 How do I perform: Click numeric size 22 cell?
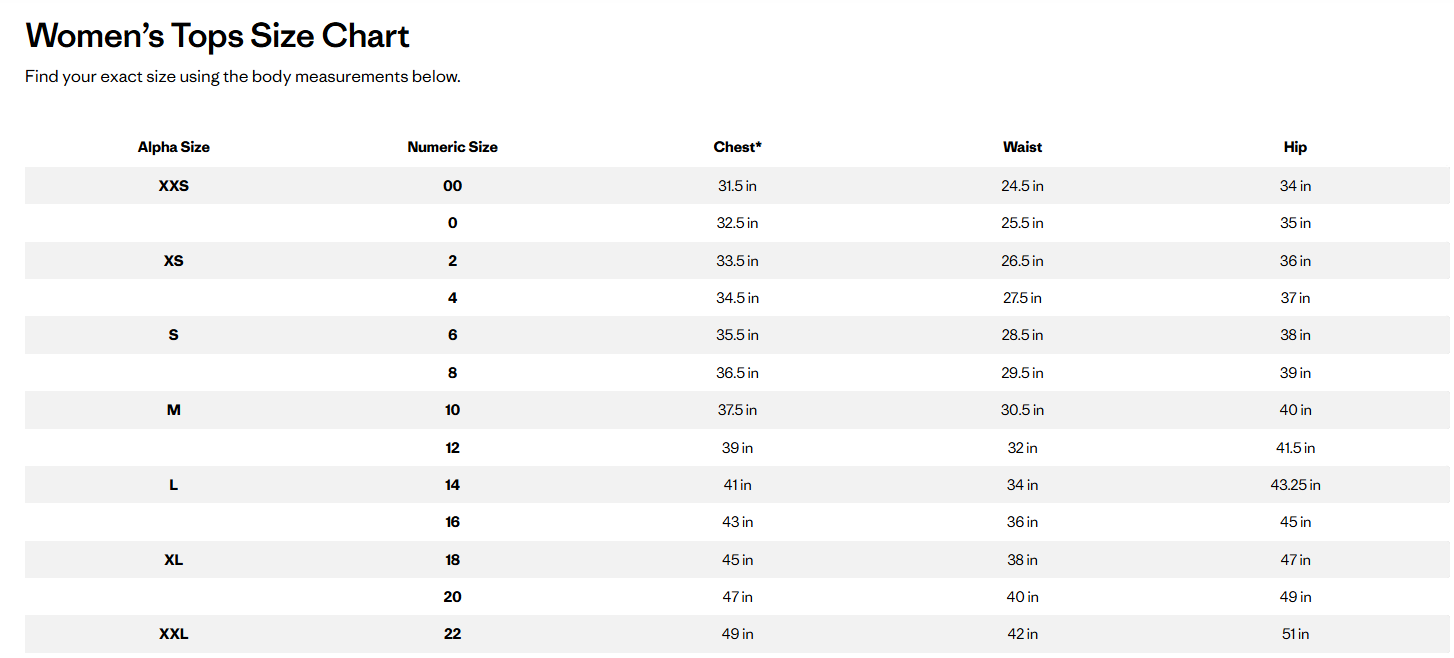[x=452, y=634]
